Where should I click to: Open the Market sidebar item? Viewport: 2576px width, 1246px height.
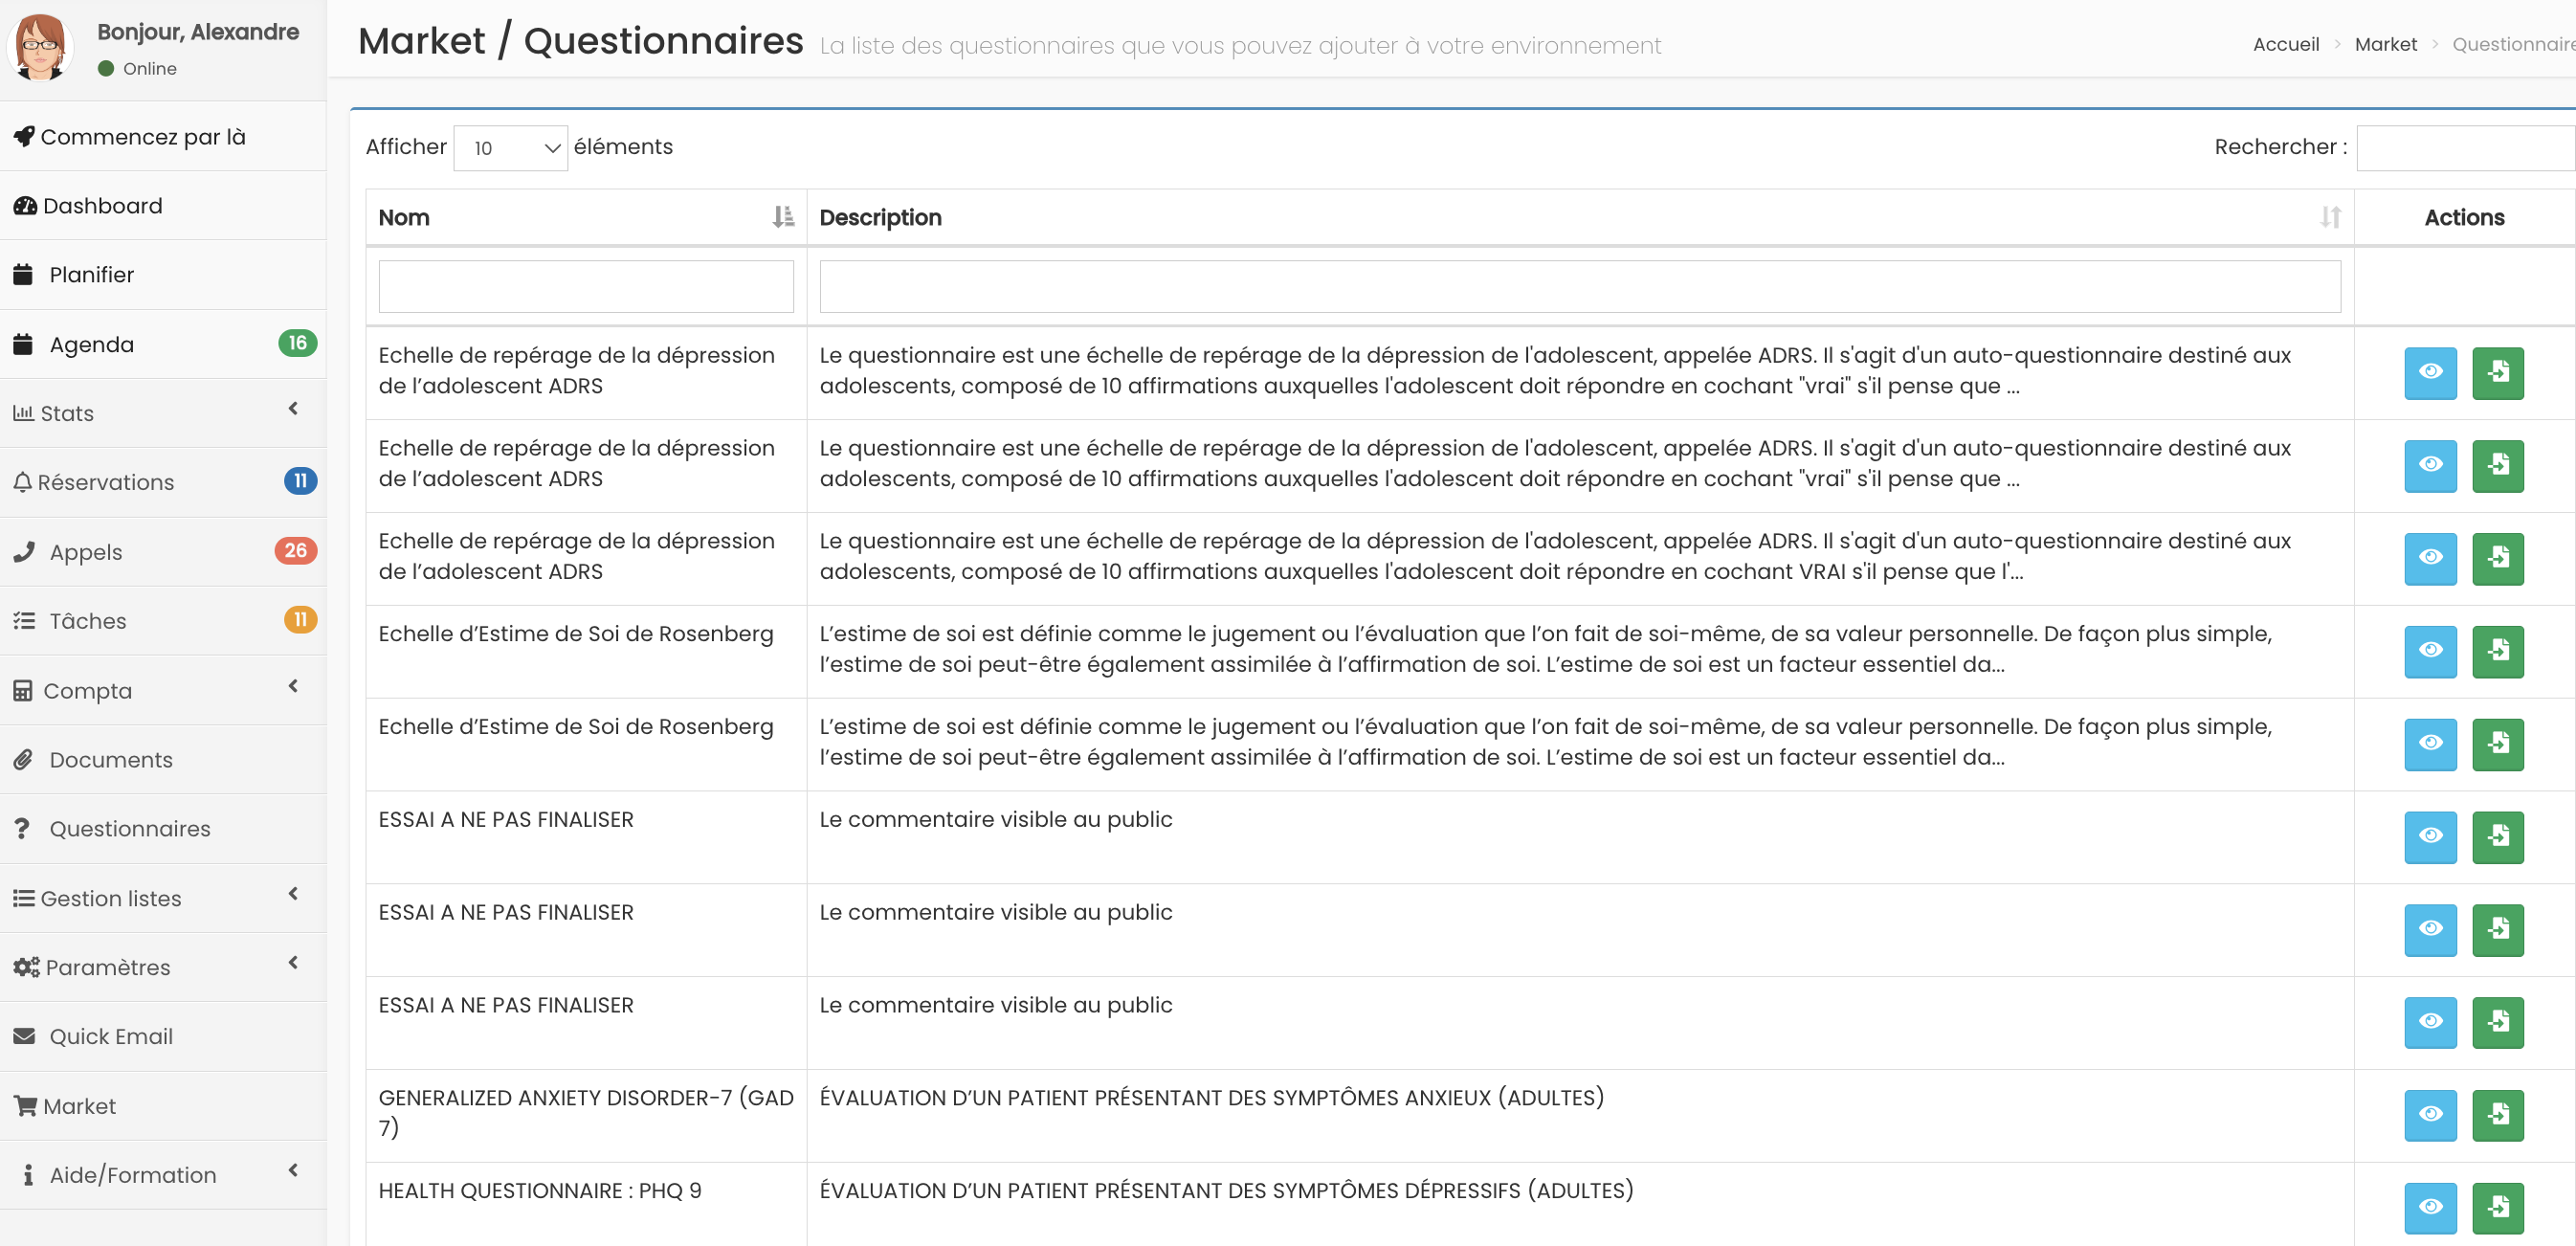(163, 1106)
